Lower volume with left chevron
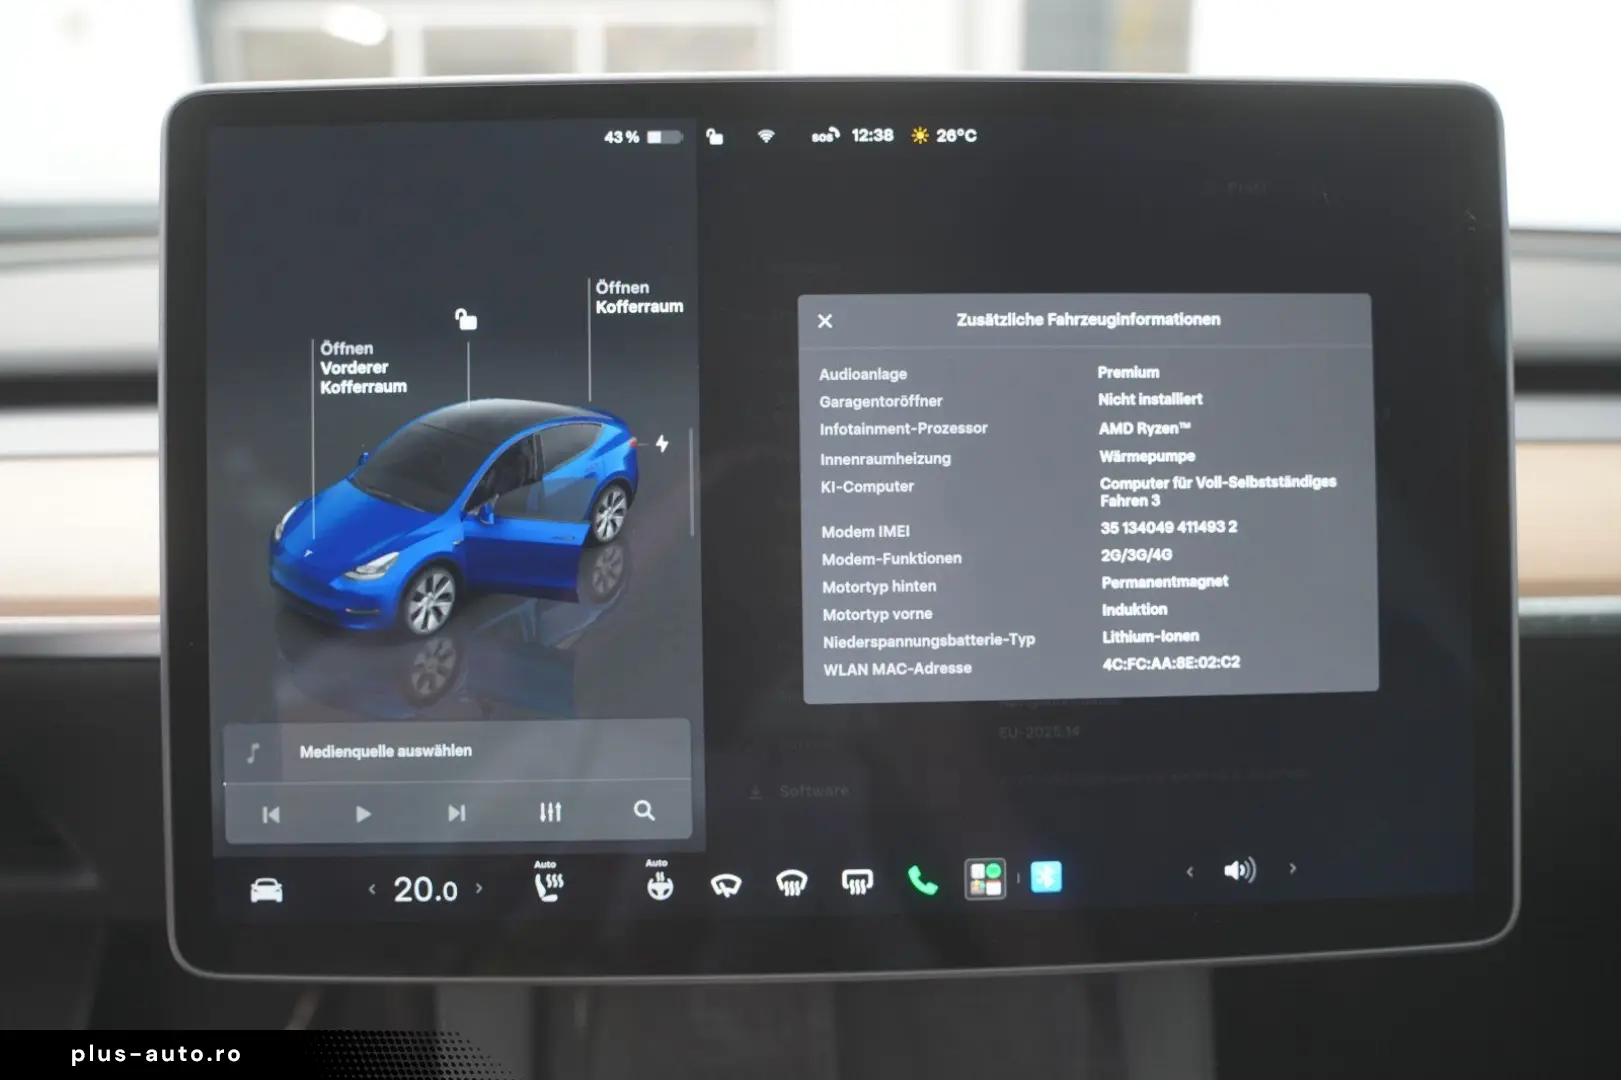 click(x=1190, y=872)
